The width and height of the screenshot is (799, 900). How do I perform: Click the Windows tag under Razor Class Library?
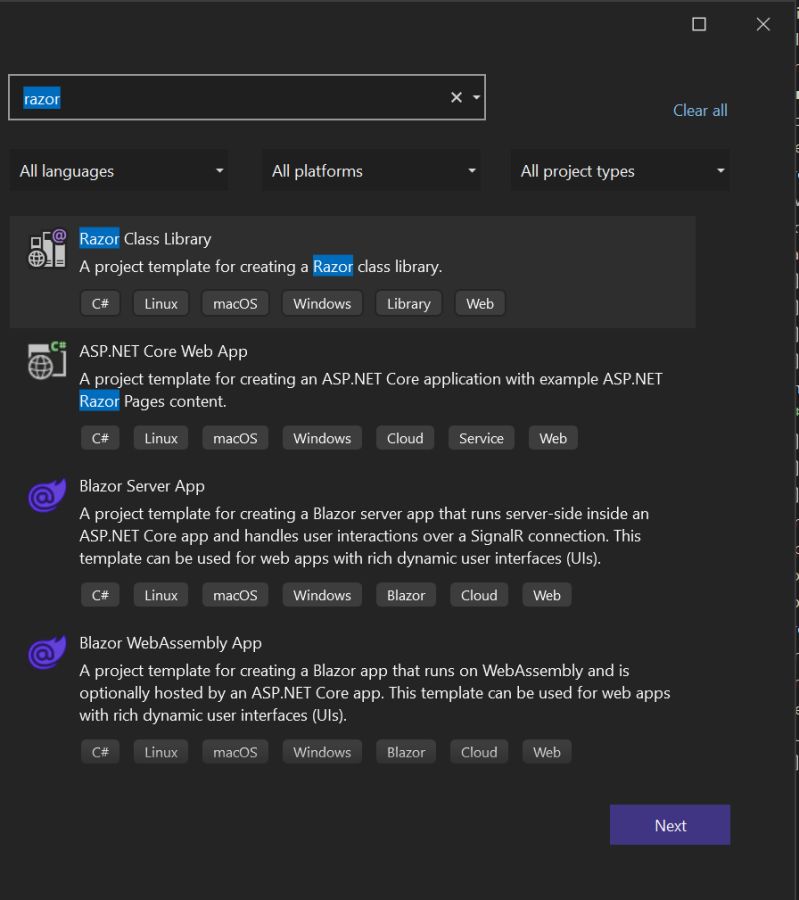322,304
